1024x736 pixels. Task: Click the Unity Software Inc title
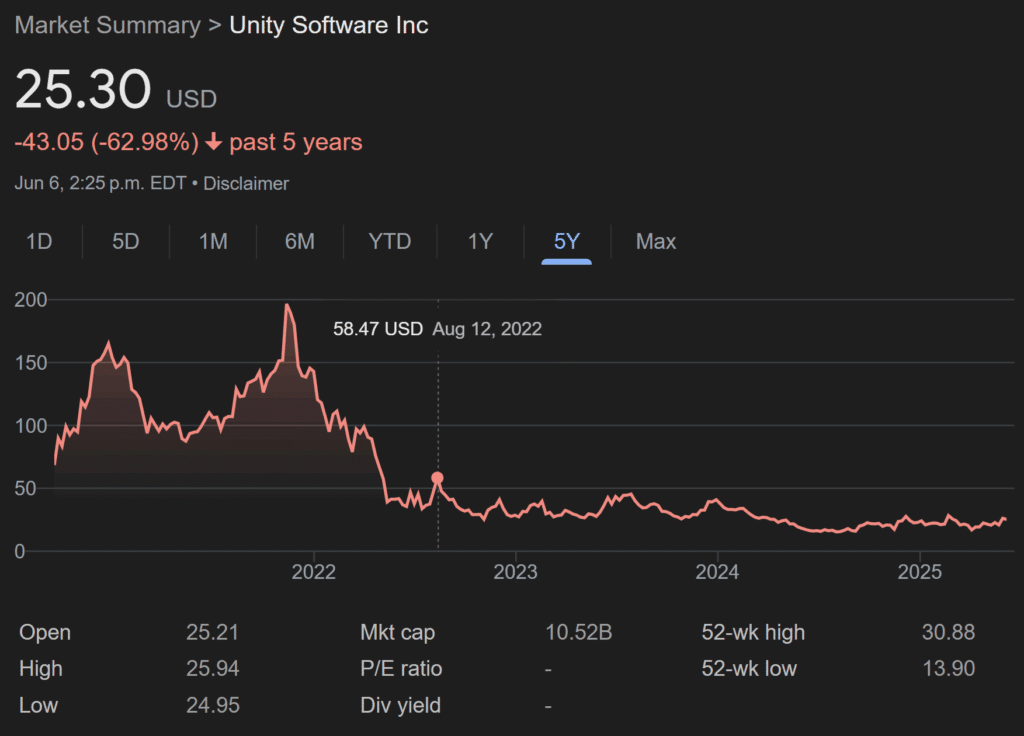click(x=328, y=25)
